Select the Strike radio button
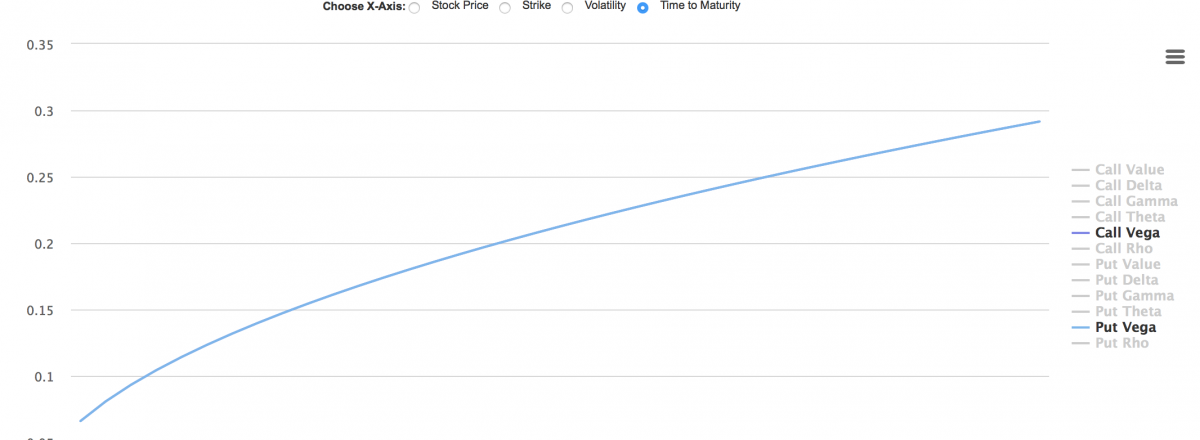 click(x=505, y=8)
